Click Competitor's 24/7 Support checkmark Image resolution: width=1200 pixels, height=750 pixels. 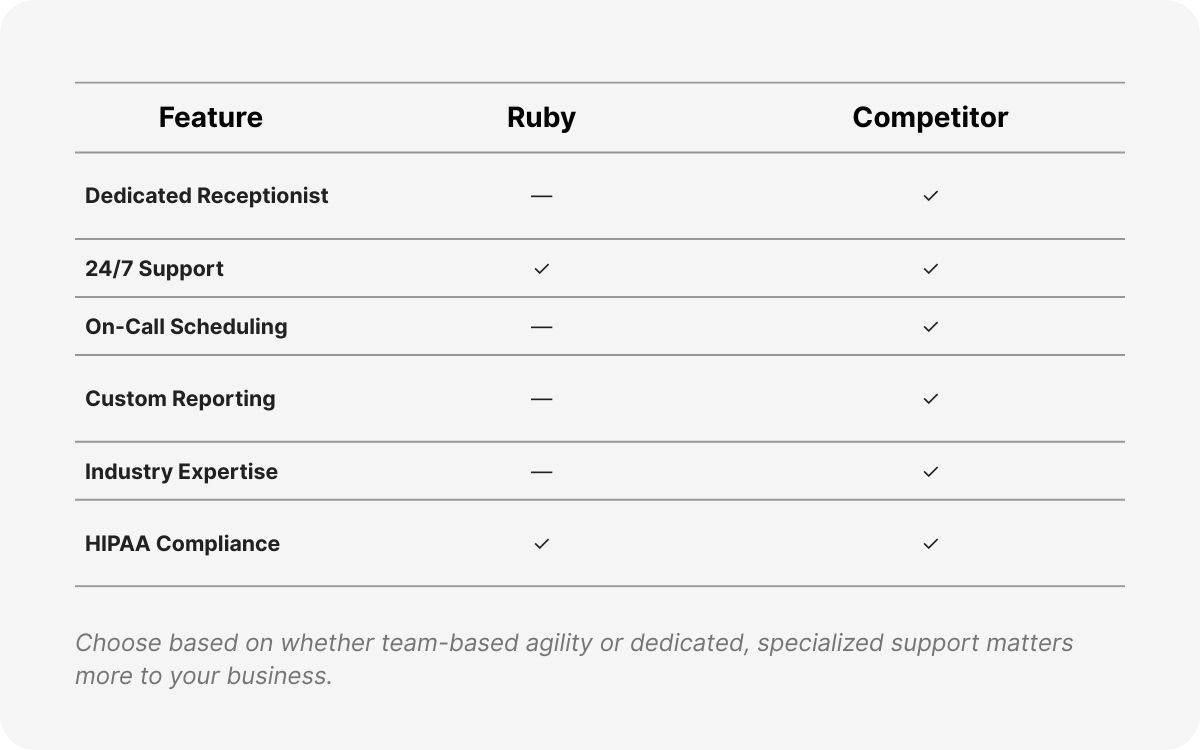coord(930,269)
